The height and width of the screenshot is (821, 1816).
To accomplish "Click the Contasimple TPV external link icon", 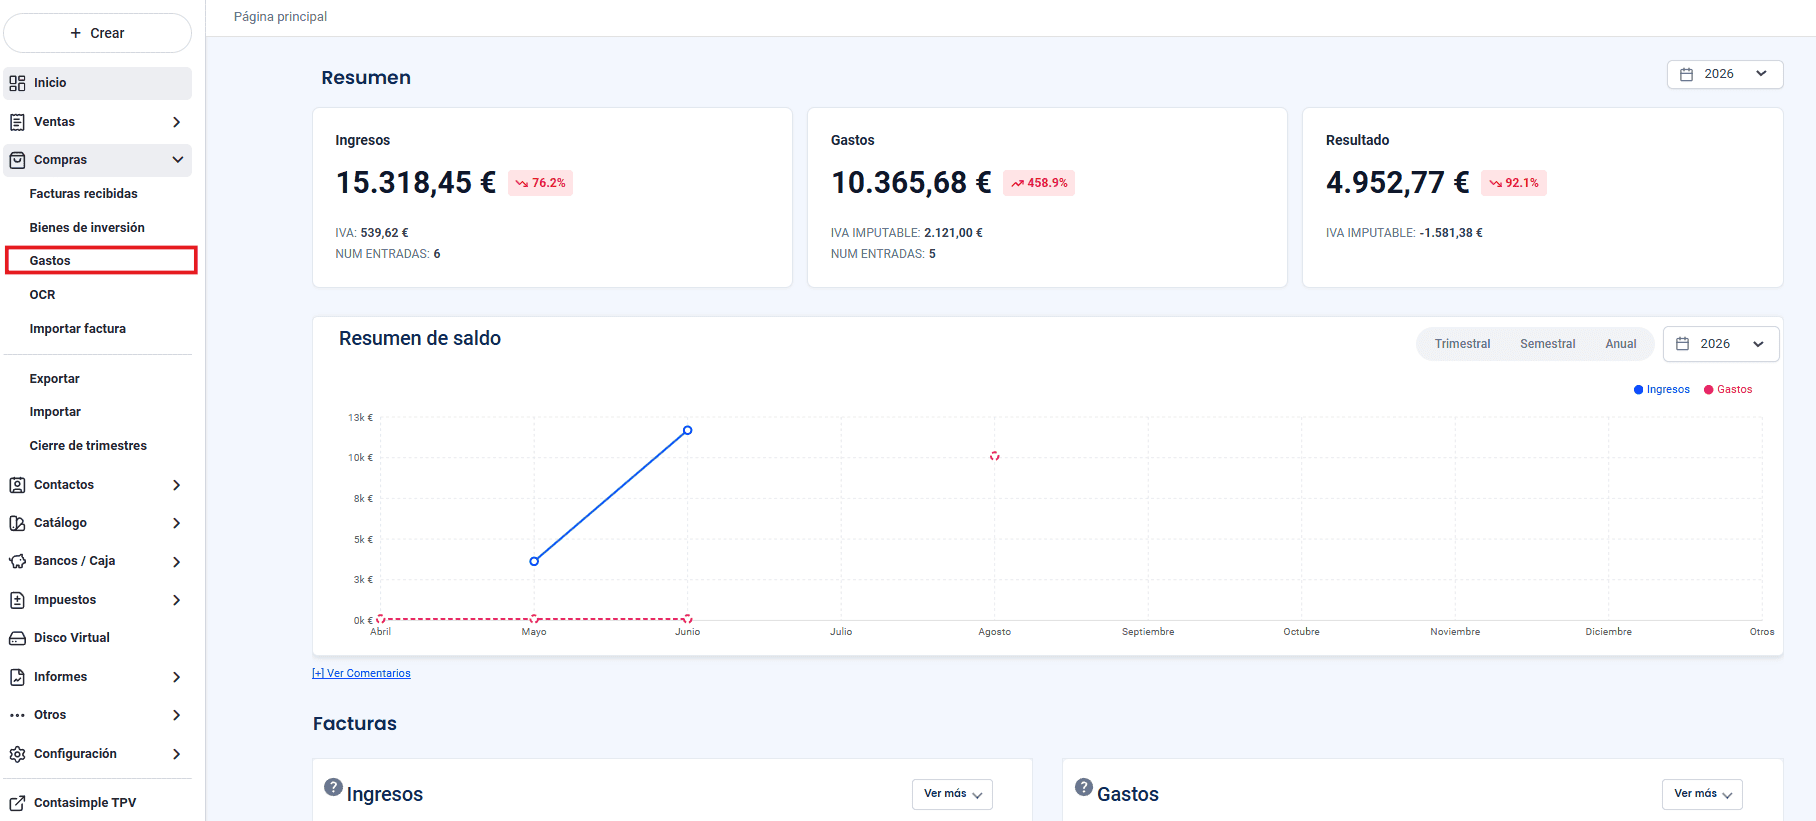I will tap(17, 803).
